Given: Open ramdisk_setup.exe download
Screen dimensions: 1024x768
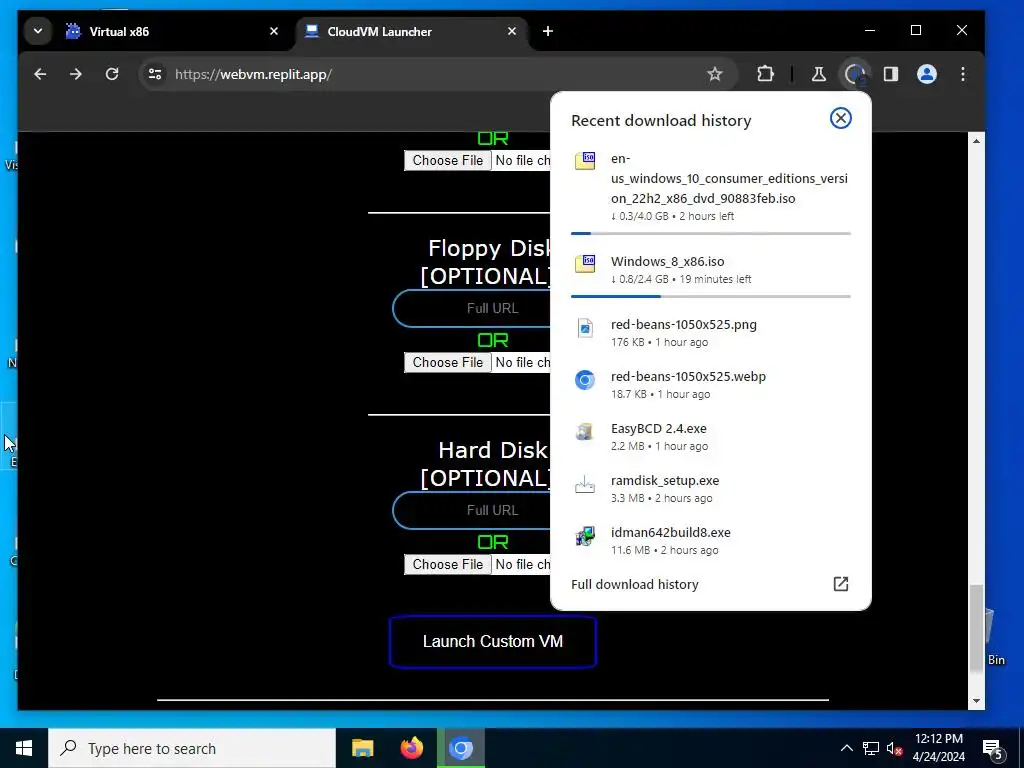Looking at the screenshot, I should coord(711,488).
